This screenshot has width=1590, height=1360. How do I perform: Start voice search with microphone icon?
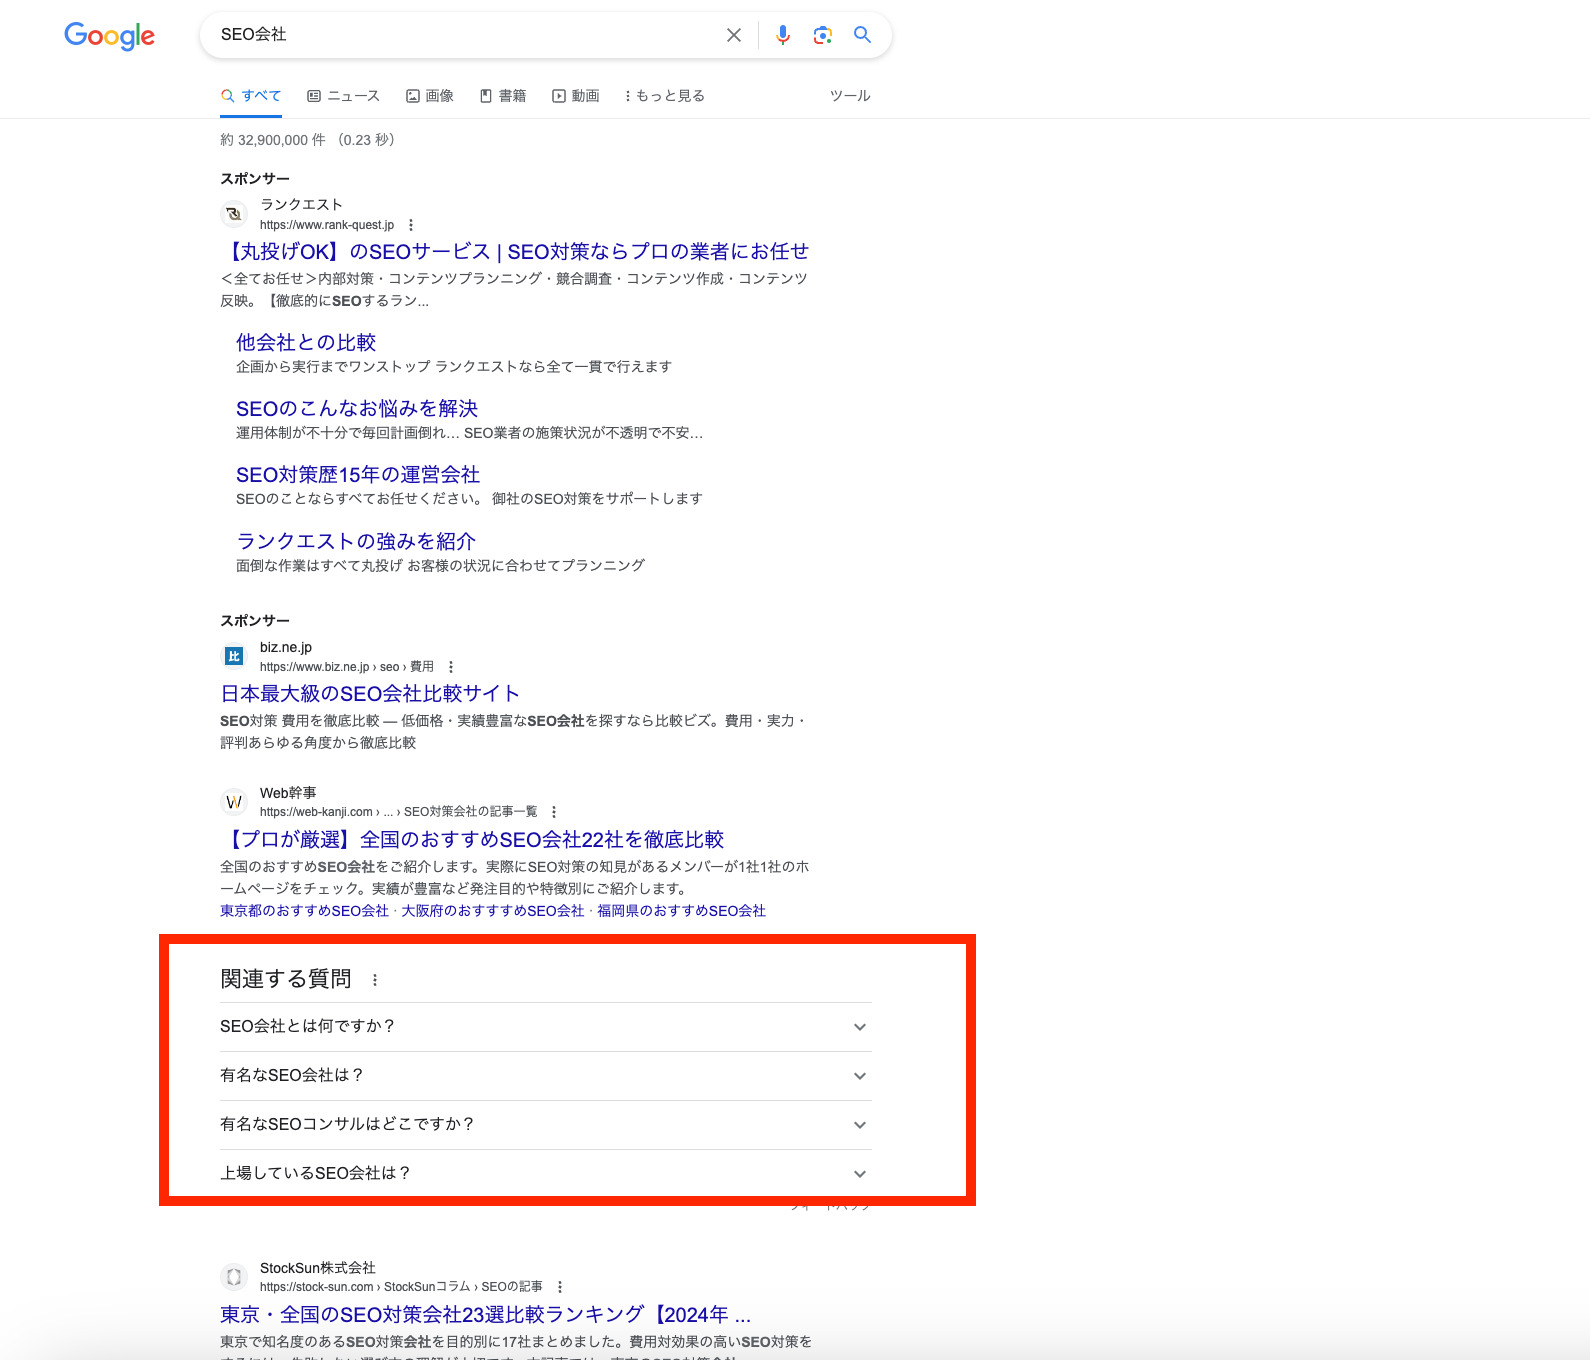coord(783,35)
